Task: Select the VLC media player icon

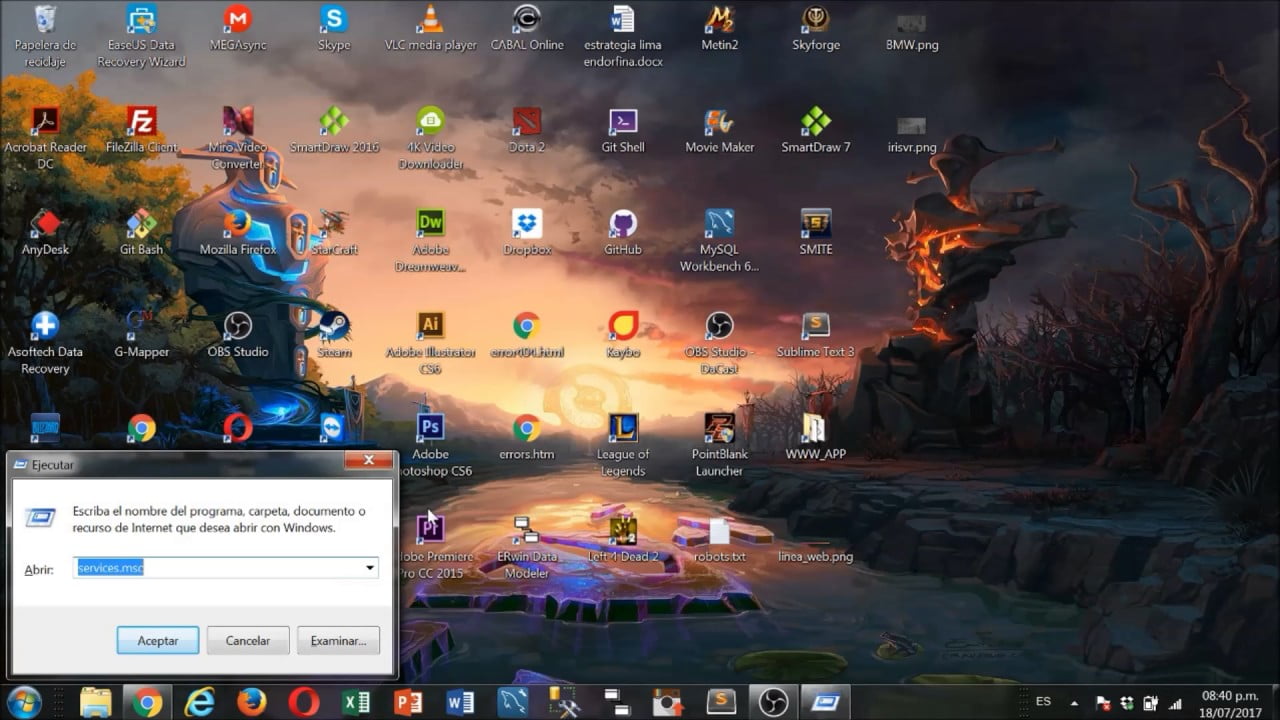Action: pos(431,27)
